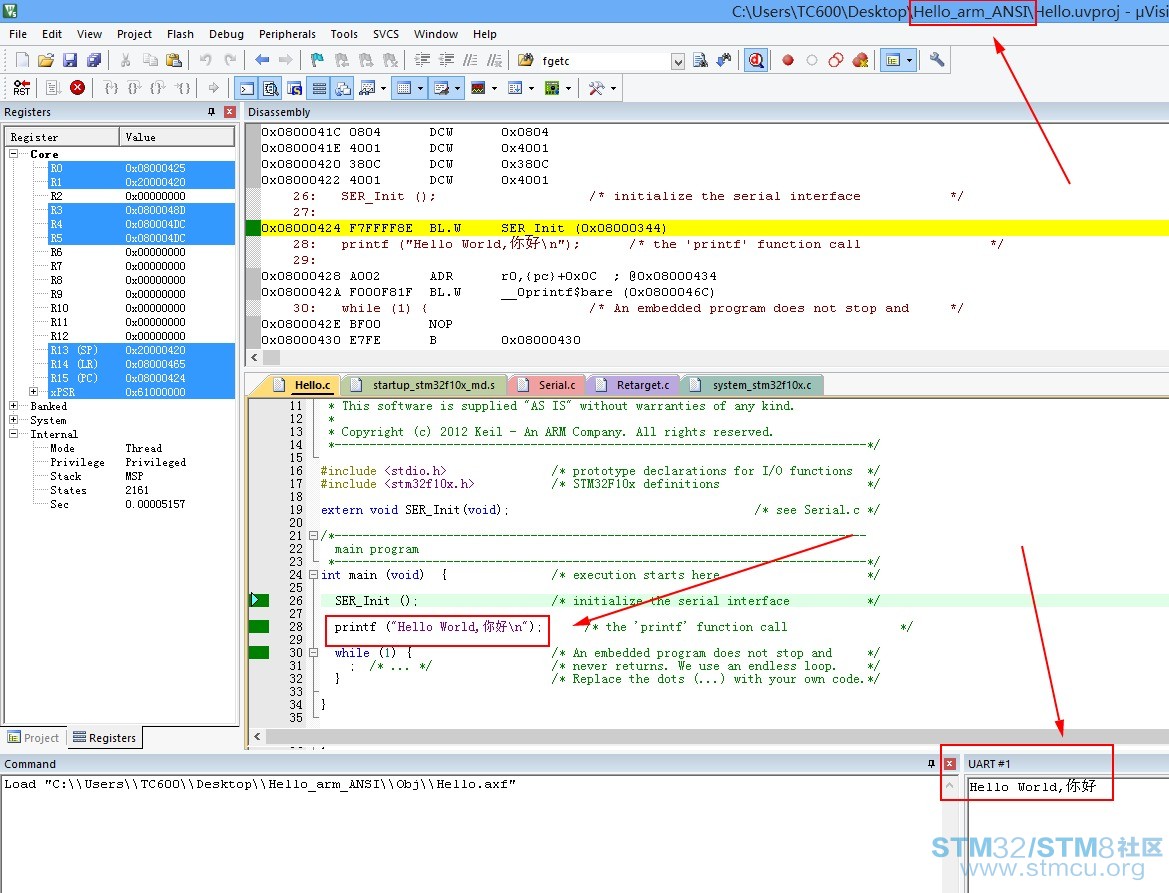Open Find in Files binoculars-folder icon
The height and width of the screenshot is (893, 1169).
click(526, 60)
